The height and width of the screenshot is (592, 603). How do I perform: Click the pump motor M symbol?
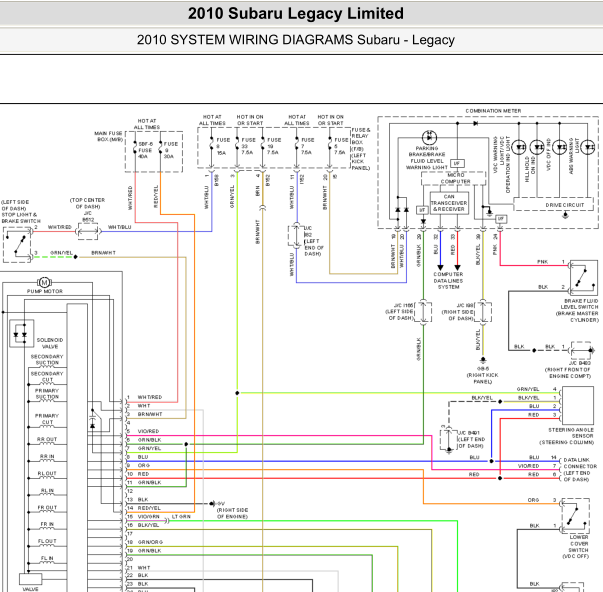click(45, 283)
